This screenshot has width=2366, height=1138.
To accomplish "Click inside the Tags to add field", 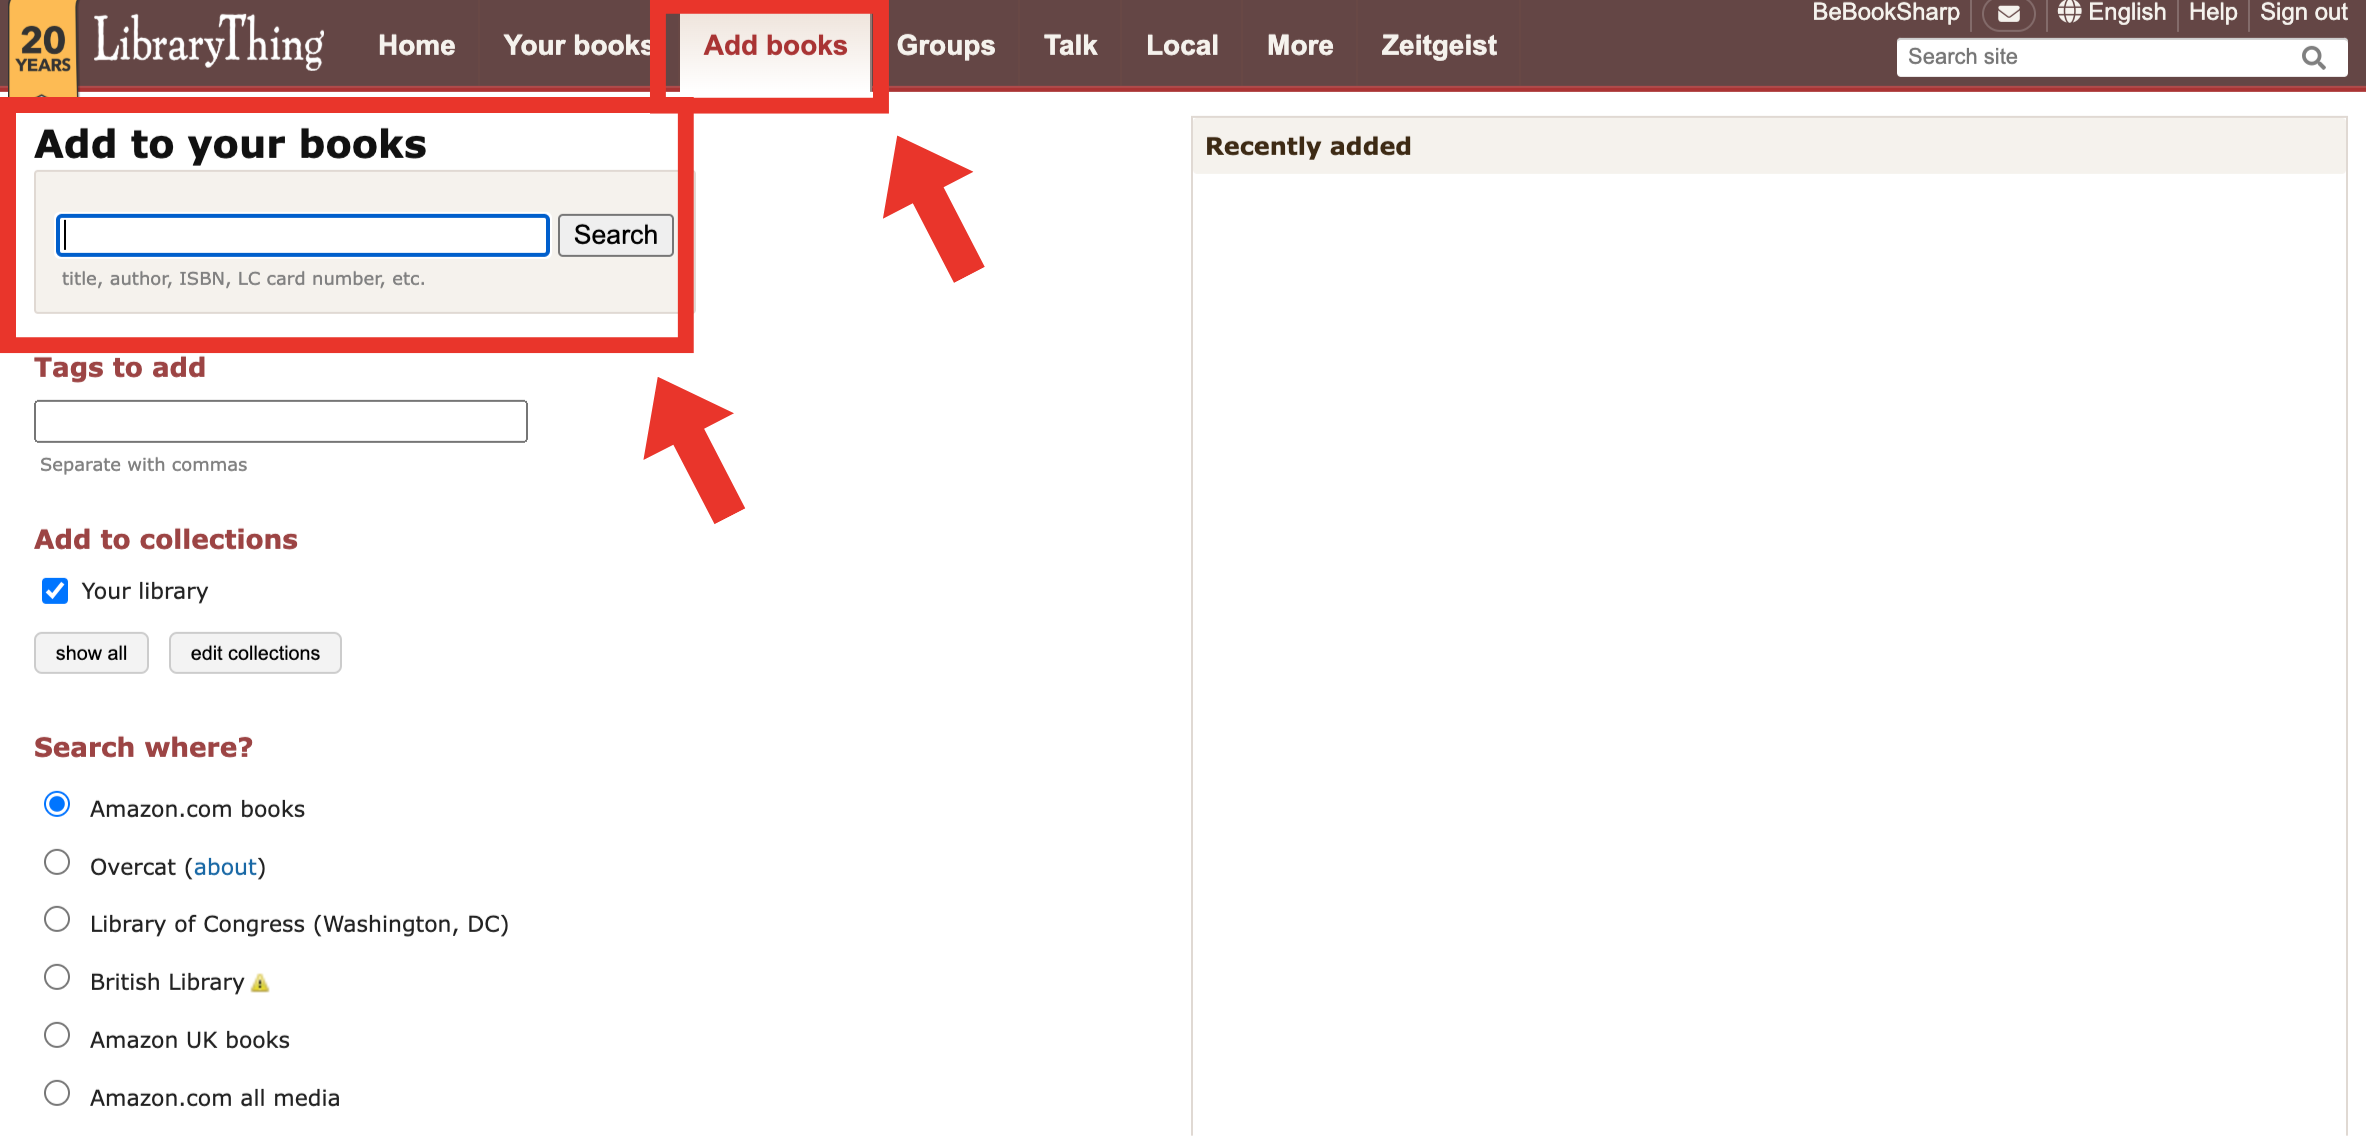I will [x=280, y=421].
